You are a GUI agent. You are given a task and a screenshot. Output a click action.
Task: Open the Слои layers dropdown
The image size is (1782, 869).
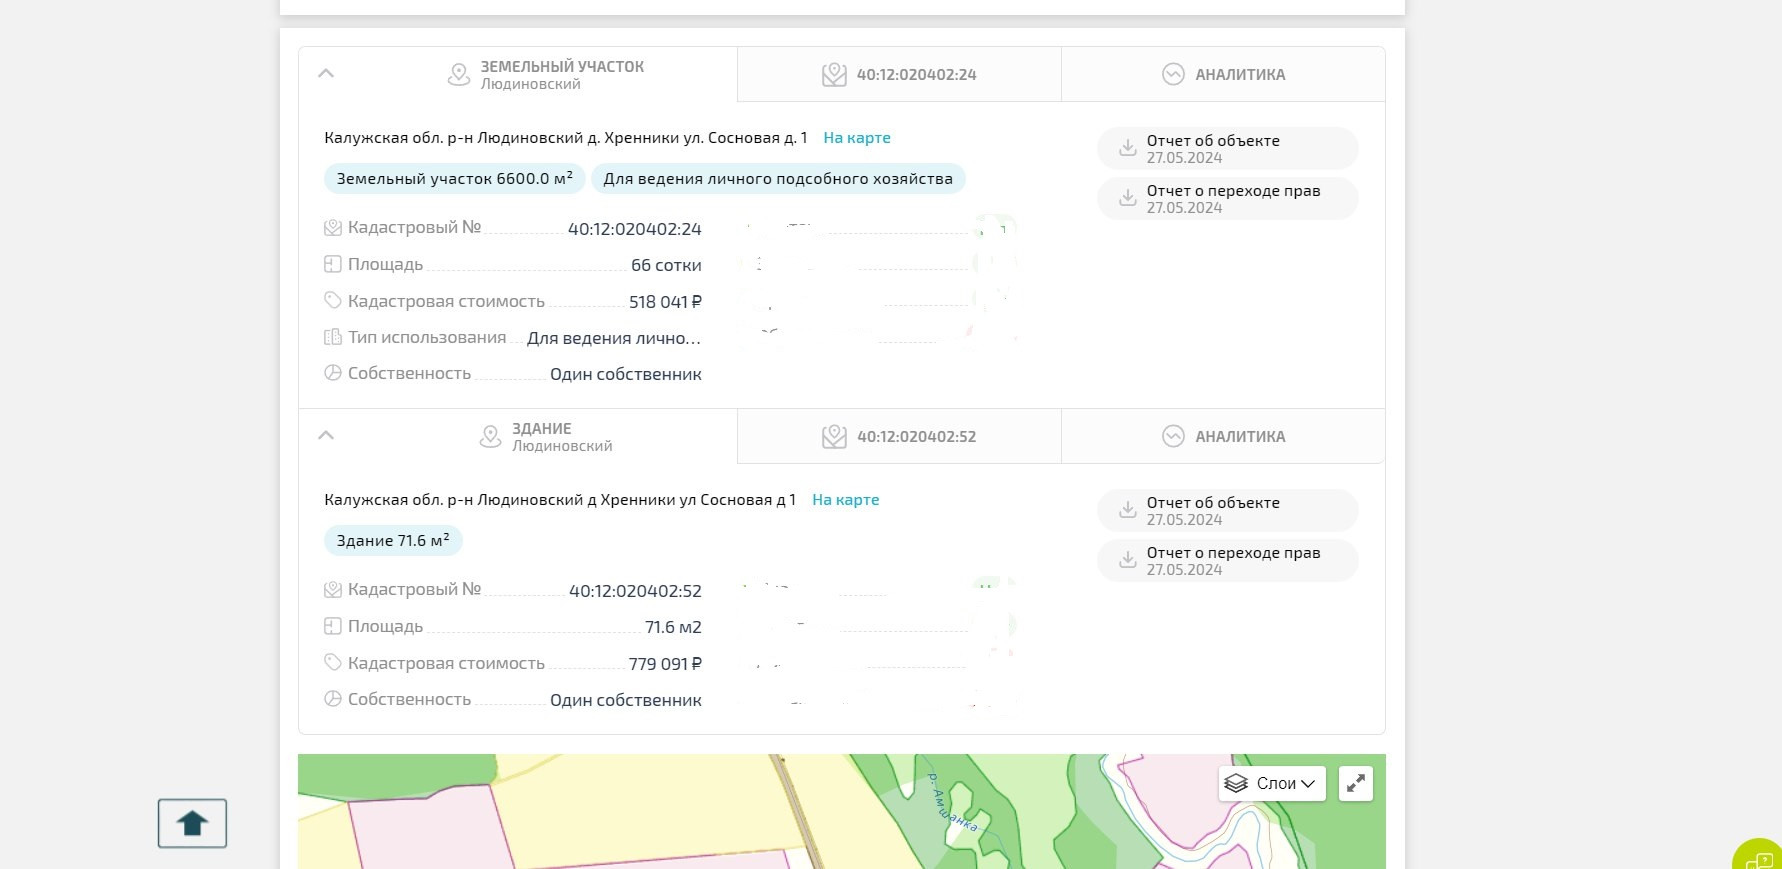click(1272, 783)
